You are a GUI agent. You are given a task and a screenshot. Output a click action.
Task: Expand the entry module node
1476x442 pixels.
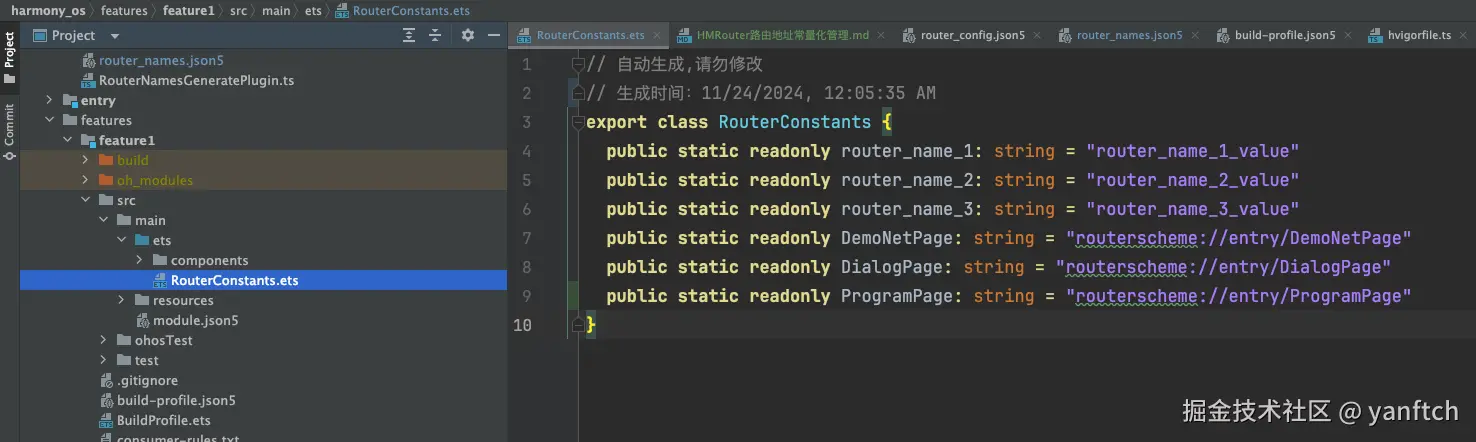tap(49, 100)
